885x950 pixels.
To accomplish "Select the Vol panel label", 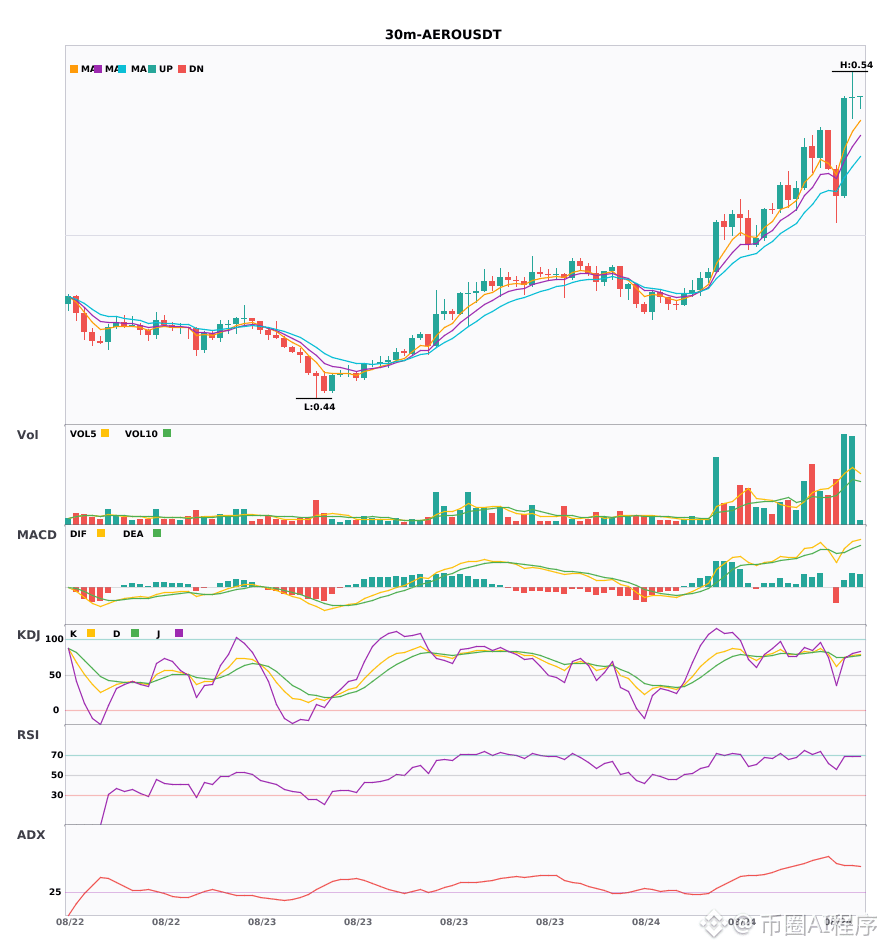I will 27,435.
